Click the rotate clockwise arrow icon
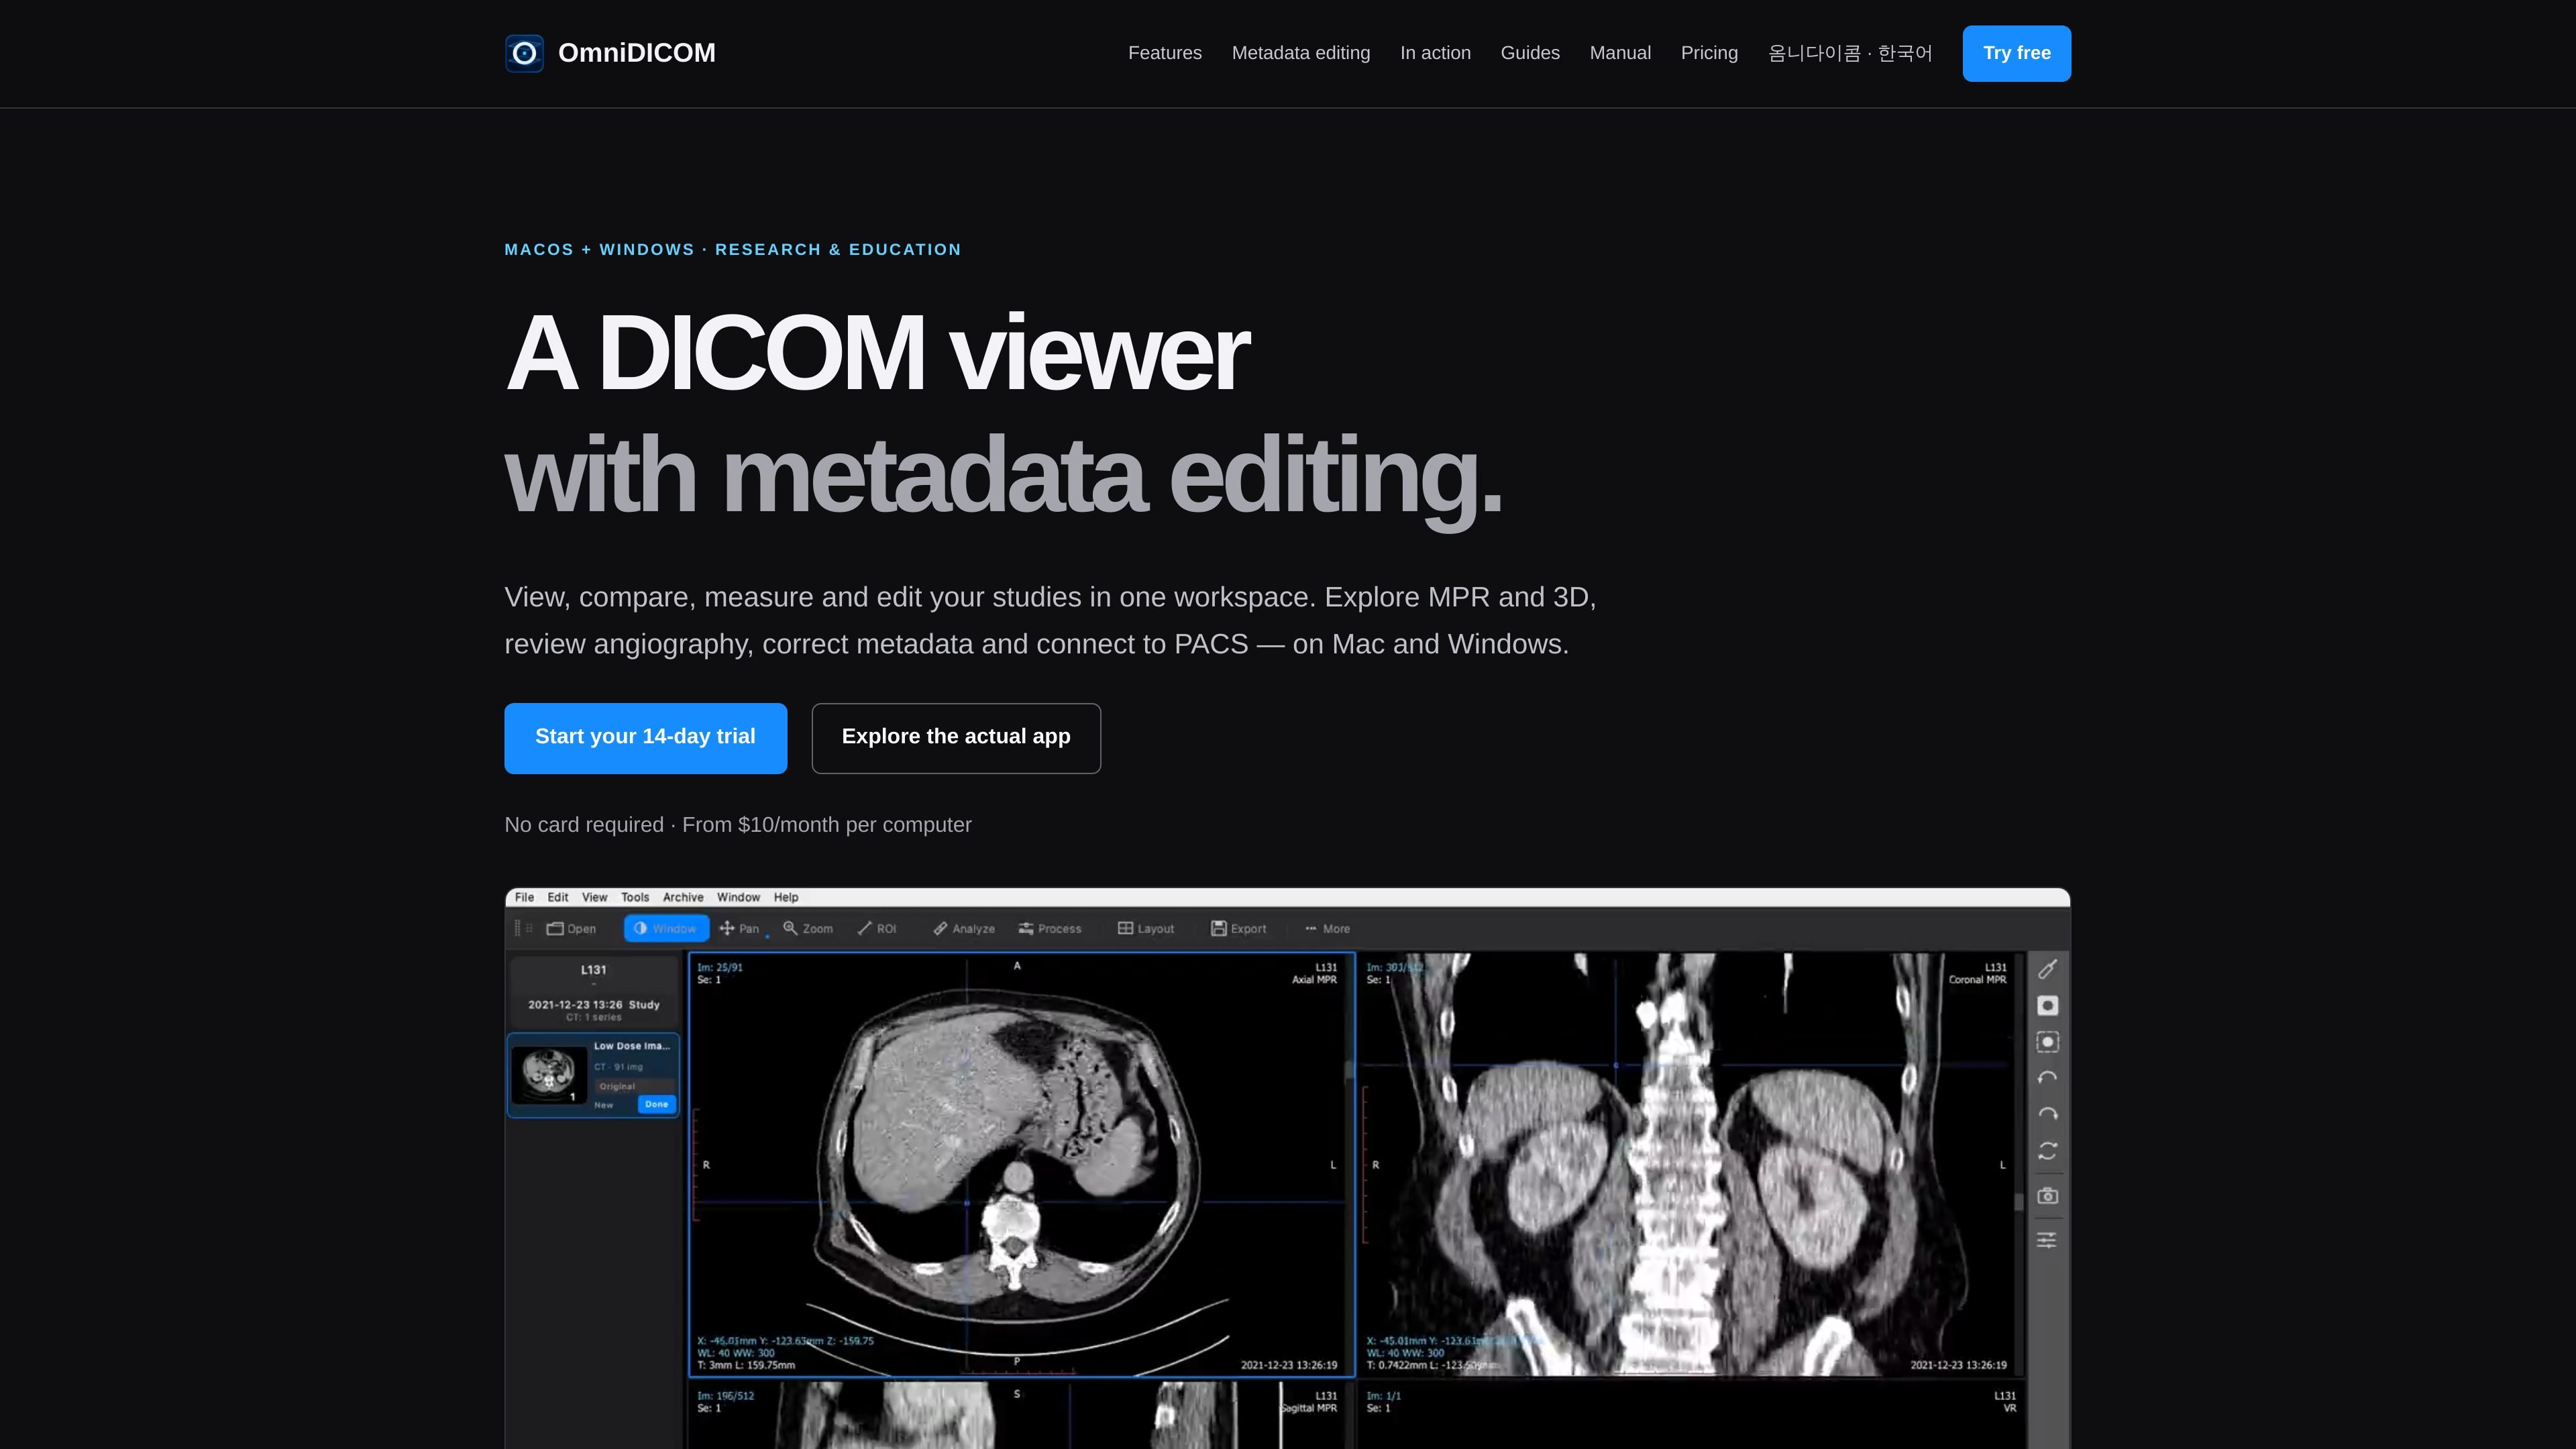 pyautogui.click(x=2047, y=1114)
